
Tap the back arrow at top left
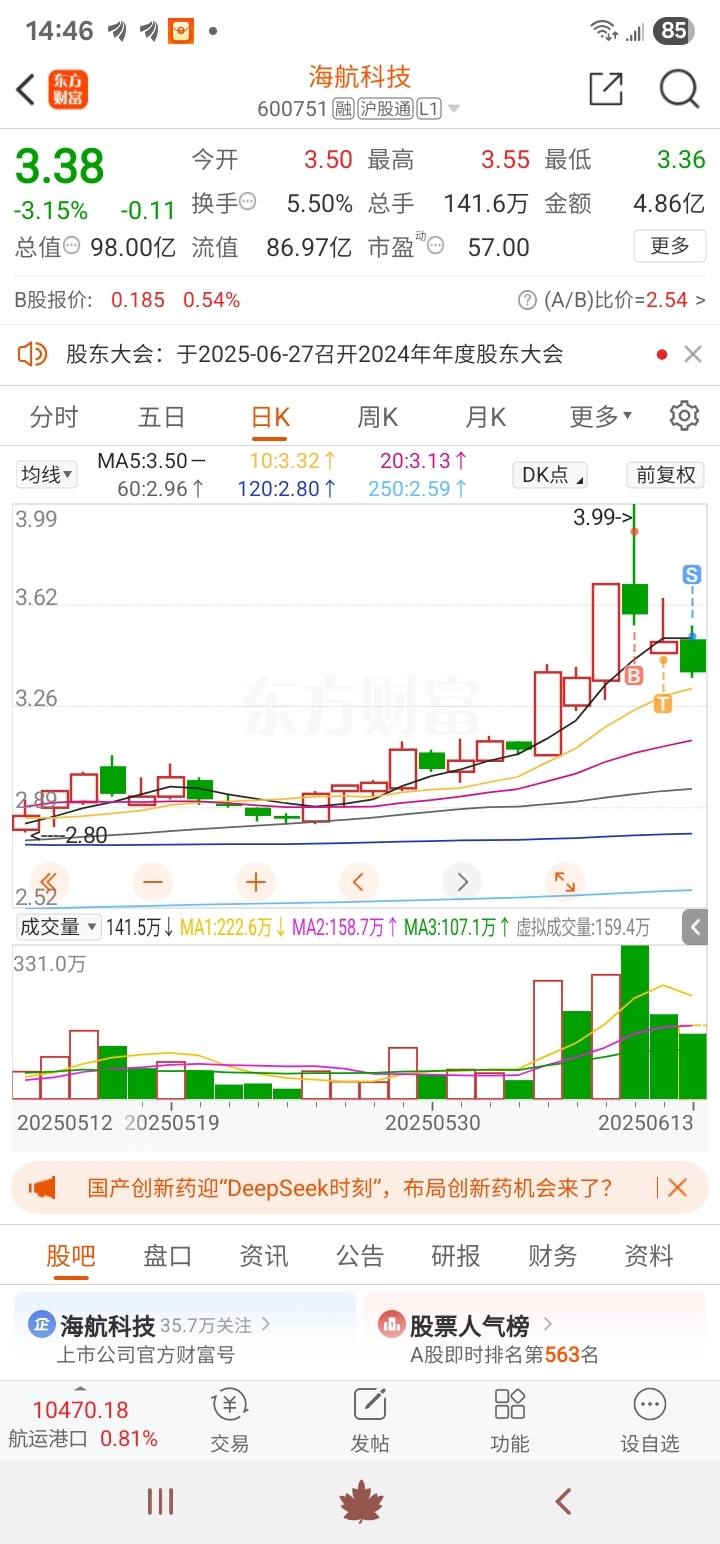[x=26, y=90]
